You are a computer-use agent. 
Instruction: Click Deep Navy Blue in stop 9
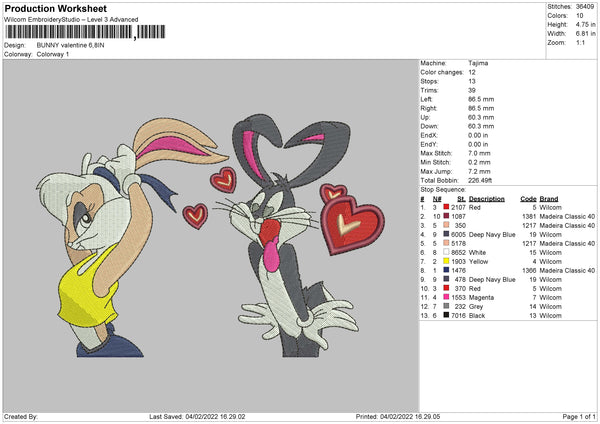(x=492, y=279)
